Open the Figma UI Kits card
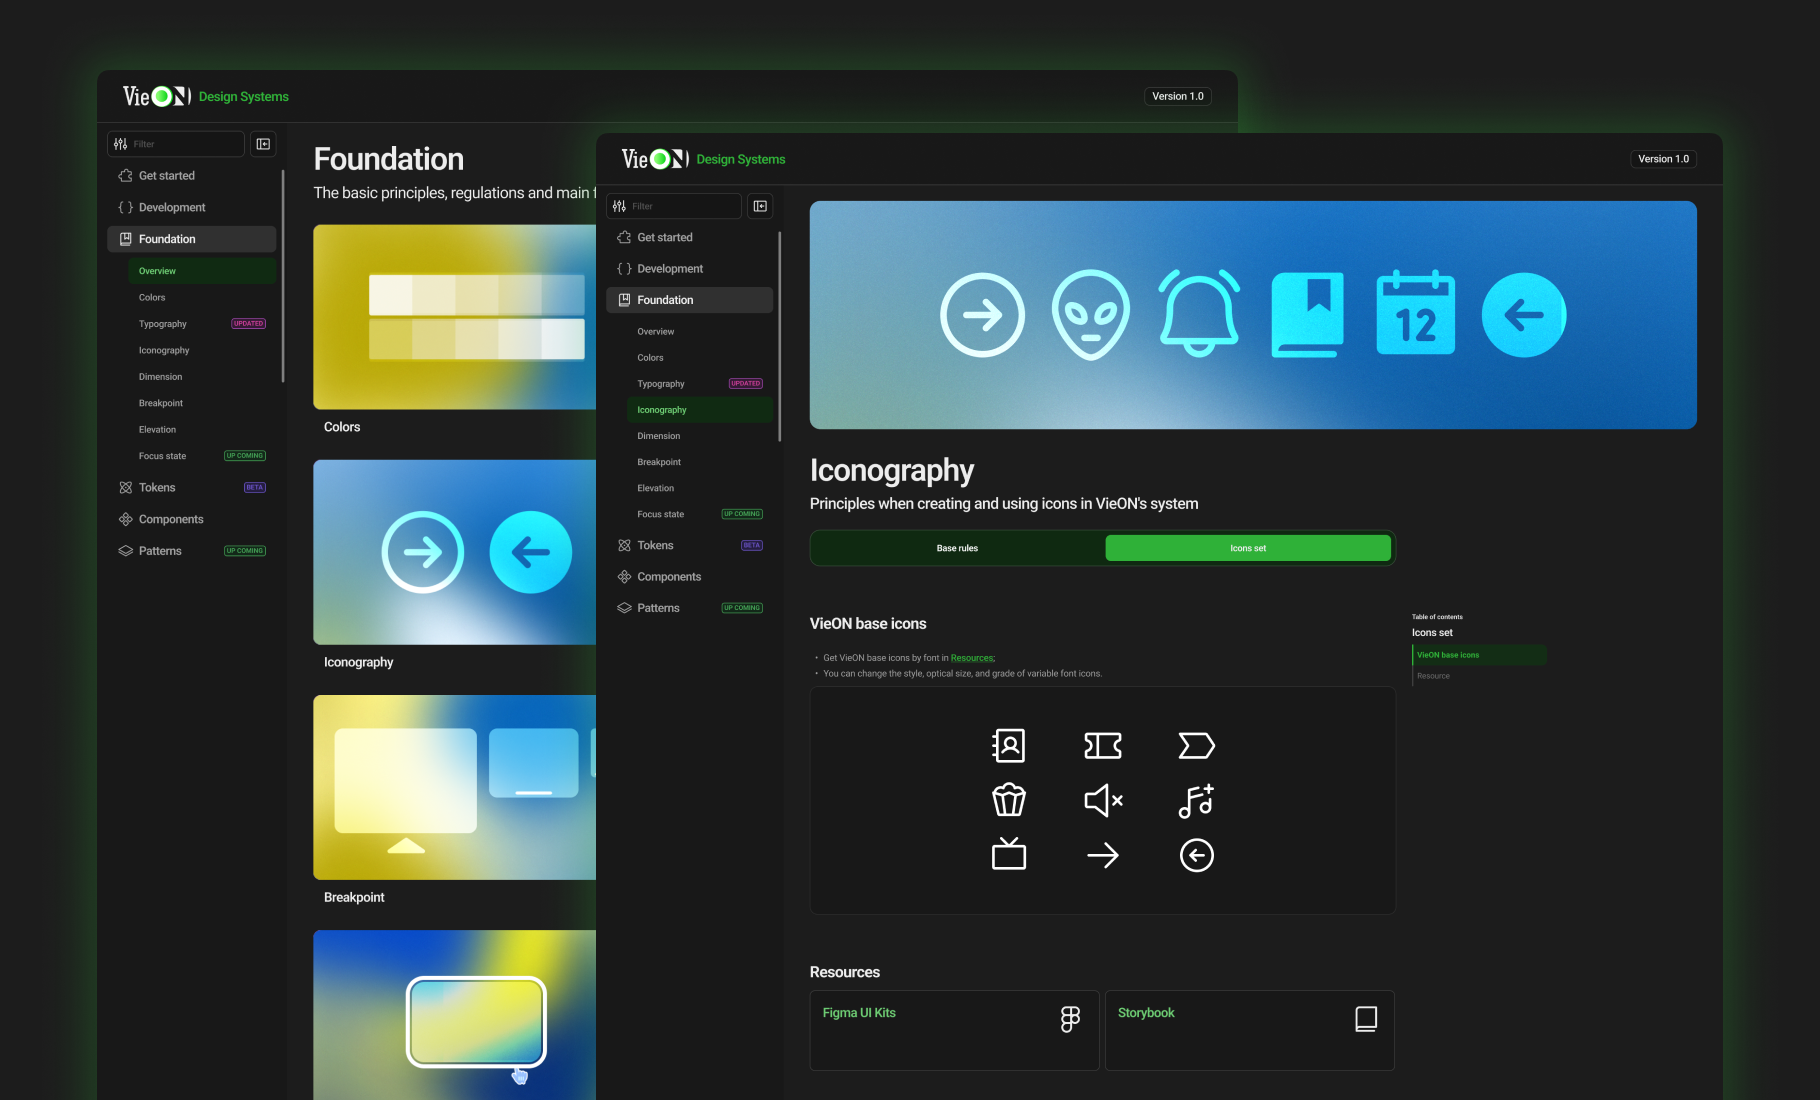The height and width of the screenshot is (1100, 1820). point(954,1030)
